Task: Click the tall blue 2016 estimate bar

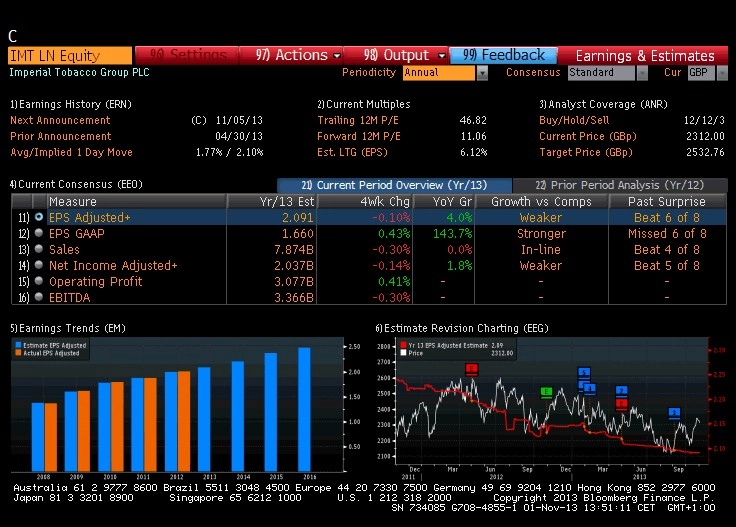Action: (304, 409)
